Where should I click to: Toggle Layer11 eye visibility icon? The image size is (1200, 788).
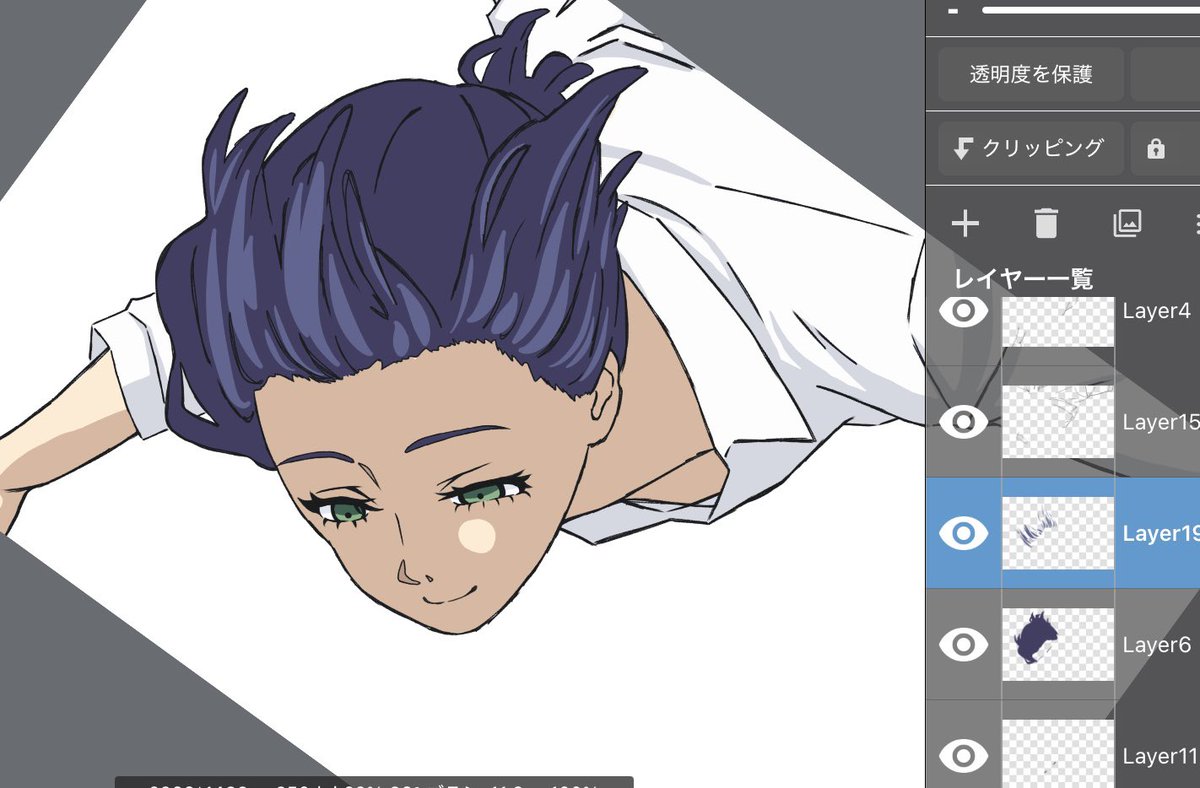click(963, 756)
